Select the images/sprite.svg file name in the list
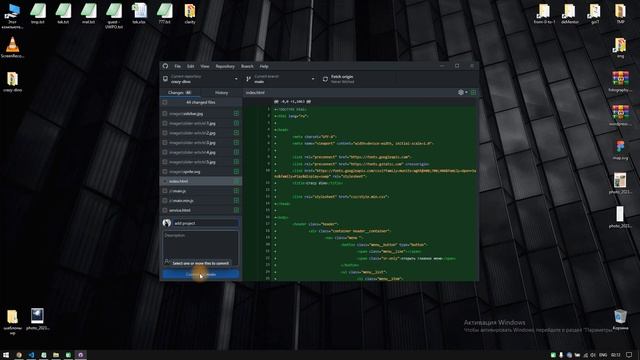The width and height of the screenshot is (640, 360). coord(184,172)
